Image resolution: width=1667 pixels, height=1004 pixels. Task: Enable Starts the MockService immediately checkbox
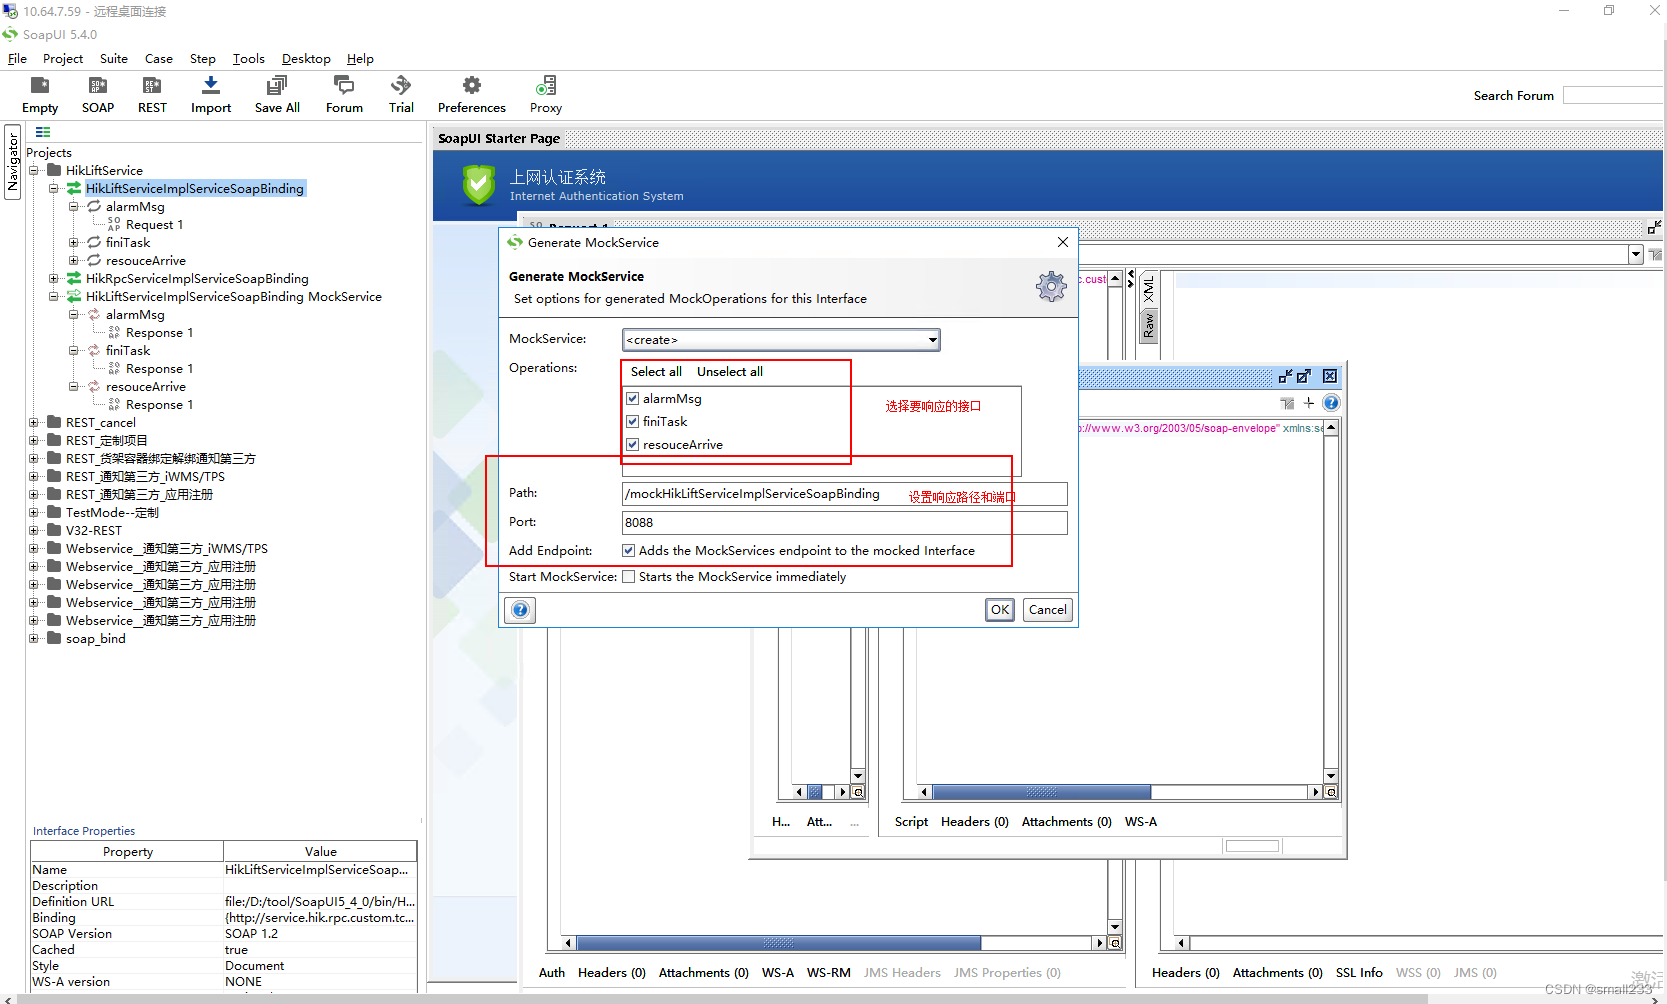click(x=628, y=577)
